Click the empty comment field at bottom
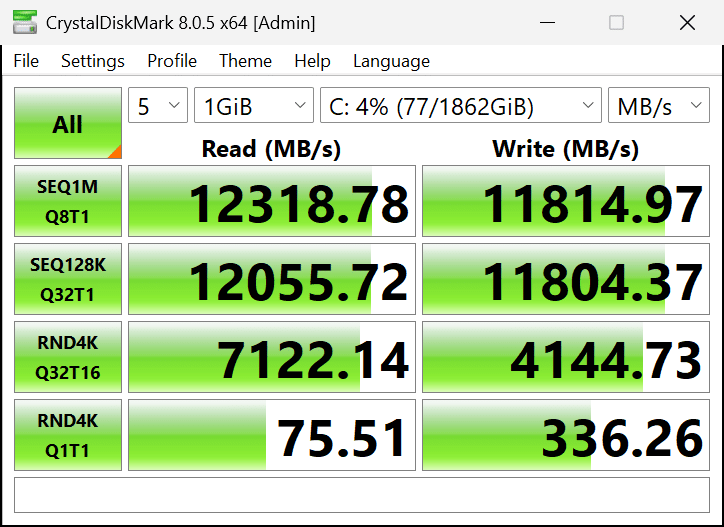Screen dimensions: 724x527 [361, 495]
